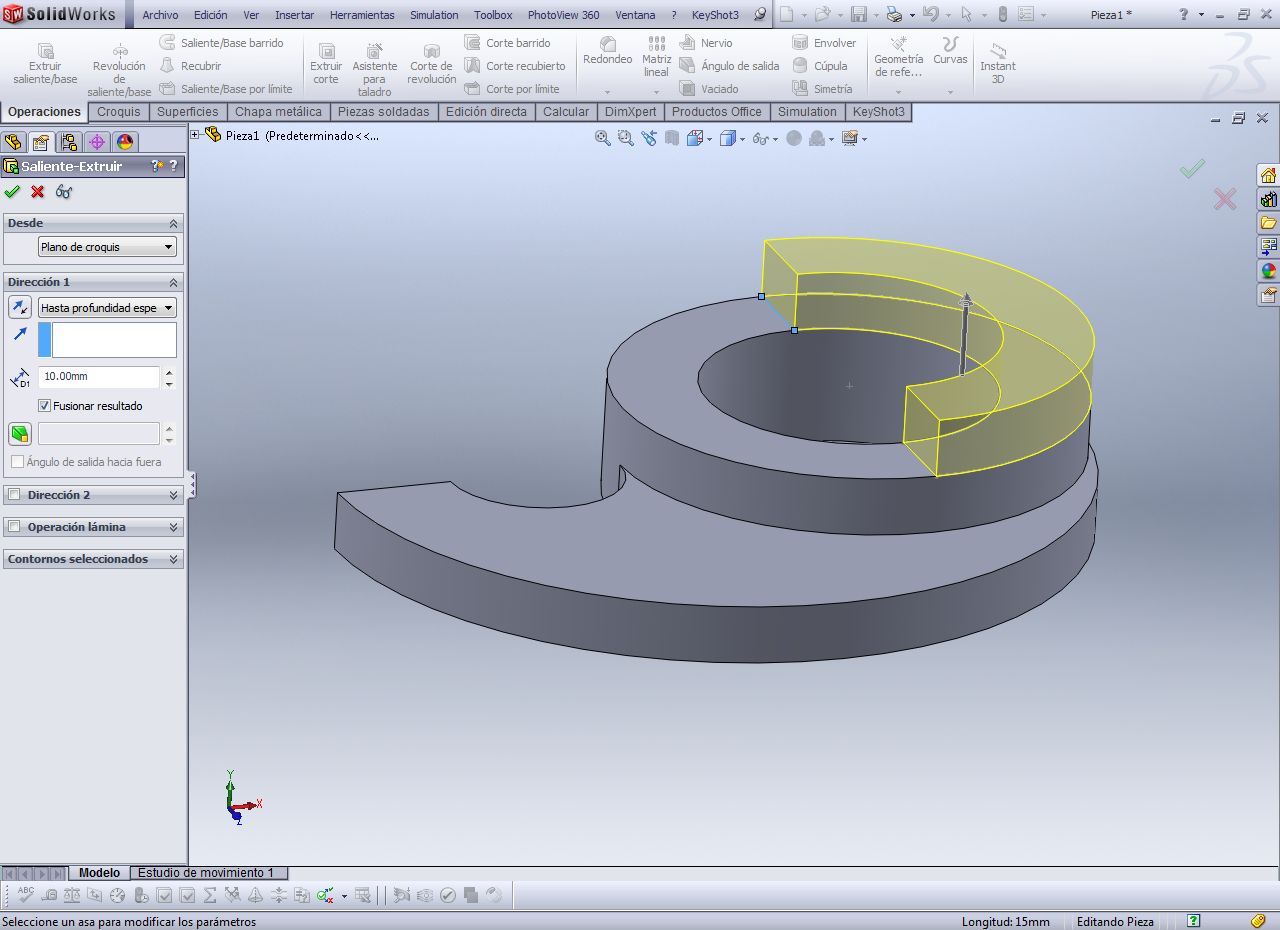Click Corte por límite button
The width and height of the screenshot is (1280, 930).
[512, 89]
